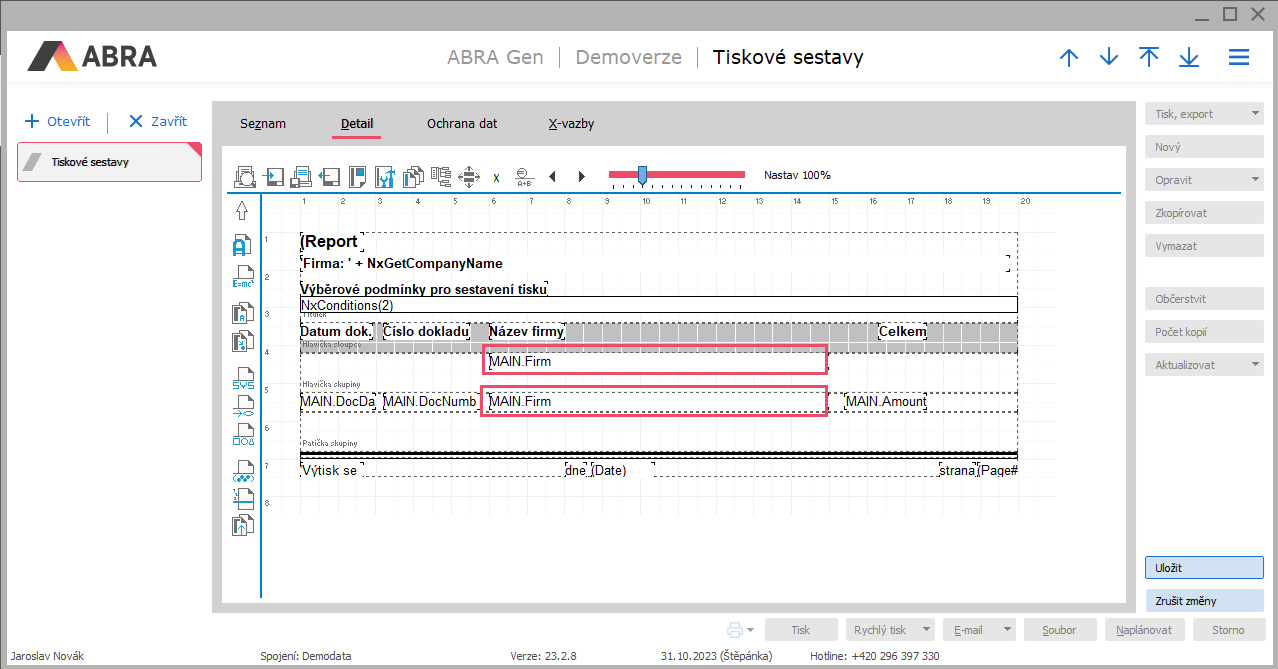Click the Občerstvit button
The image size is (1278, 669).
(x=1204, y=299)
